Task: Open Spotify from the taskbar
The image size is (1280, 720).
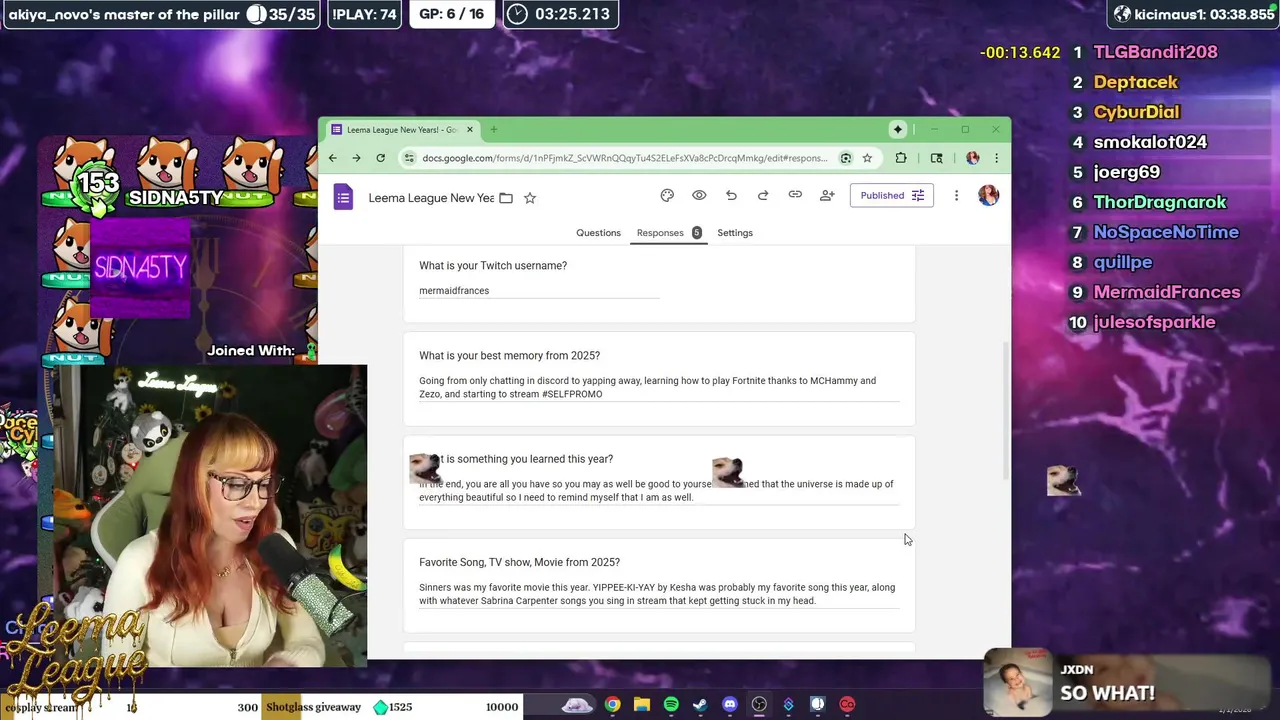Action: coord(671,705)
